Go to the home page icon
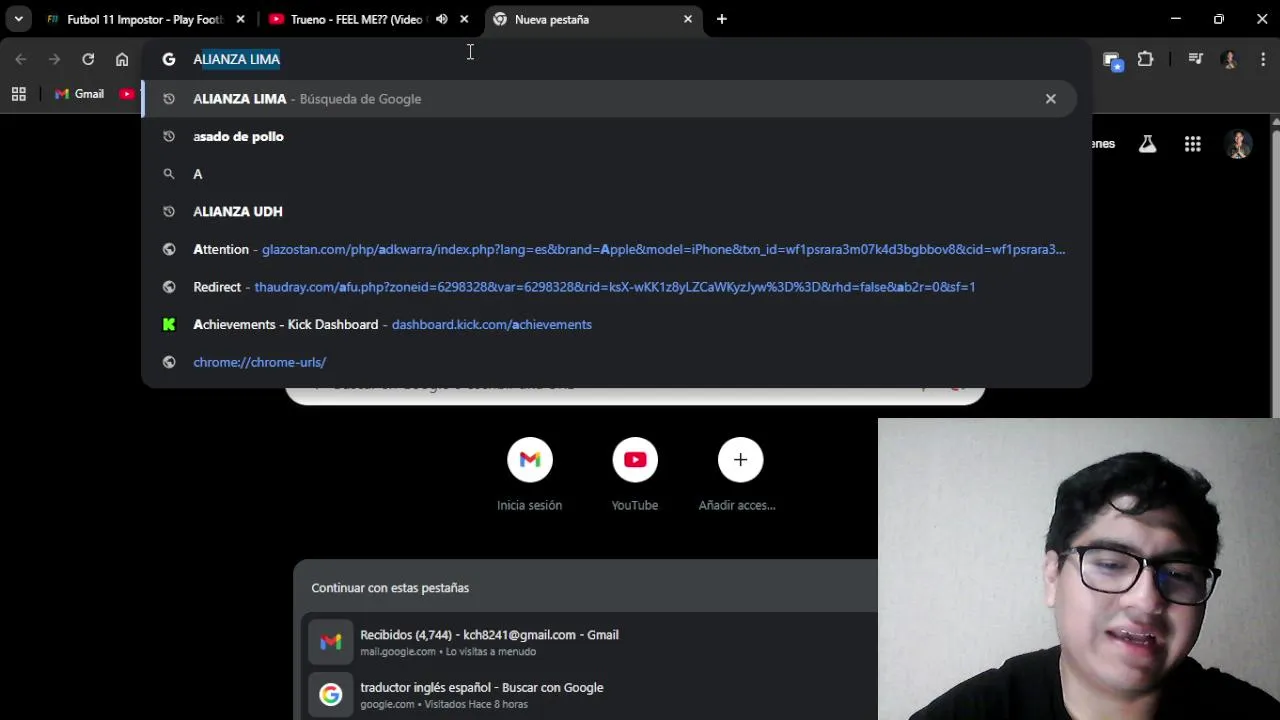Image resolution: width=1280 pixels, height=720 pixels. (x=122, y=59)
